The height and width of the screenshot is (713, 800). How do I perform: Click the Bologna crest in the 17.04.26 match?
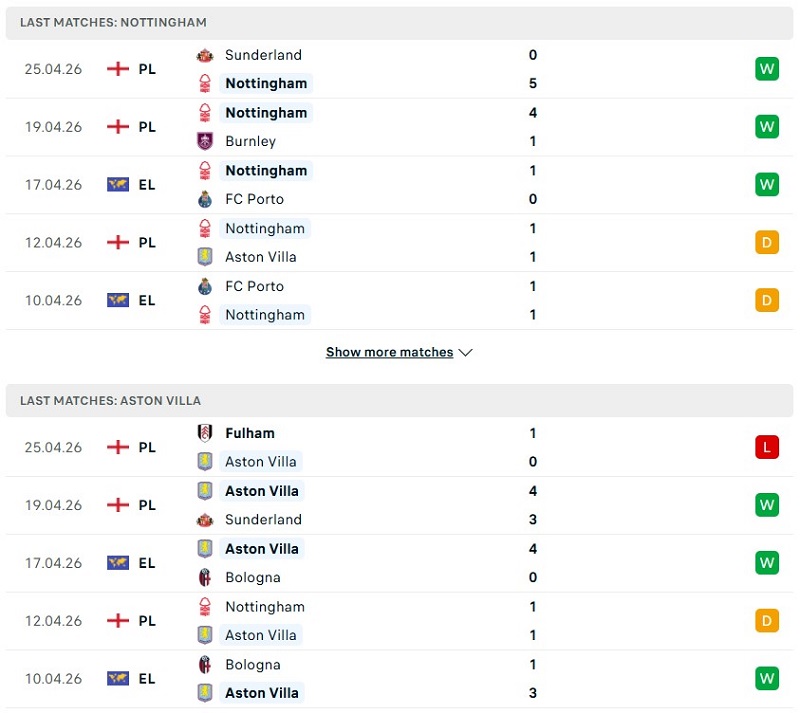[x=205, y=577]
